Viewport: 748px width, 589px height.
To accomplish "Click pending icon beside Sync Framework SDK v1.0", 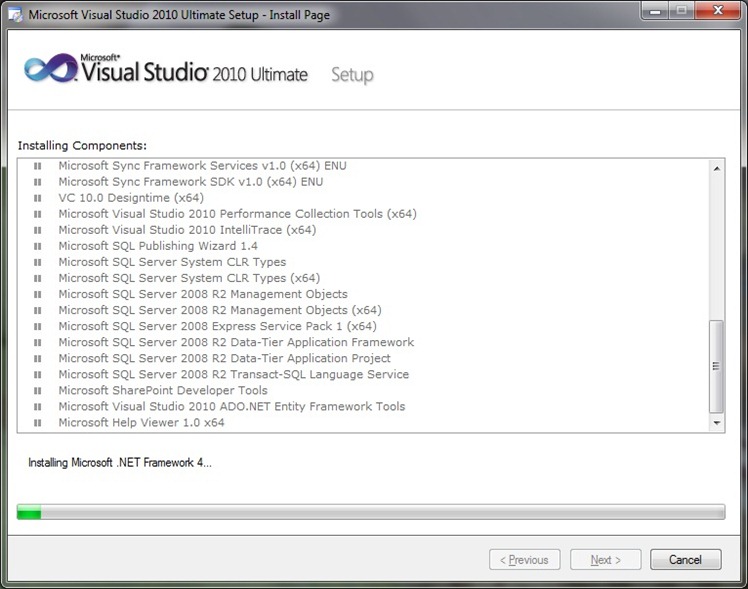I will [x=38, y=182].
